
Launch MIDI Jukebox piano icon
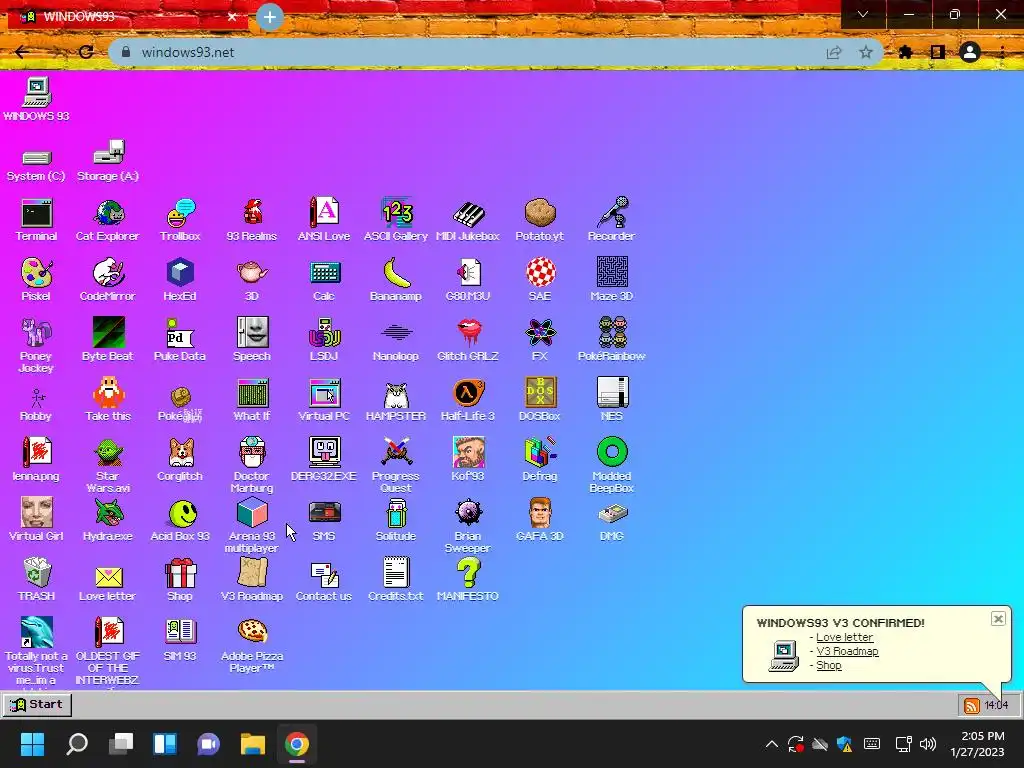click(468, 220)
